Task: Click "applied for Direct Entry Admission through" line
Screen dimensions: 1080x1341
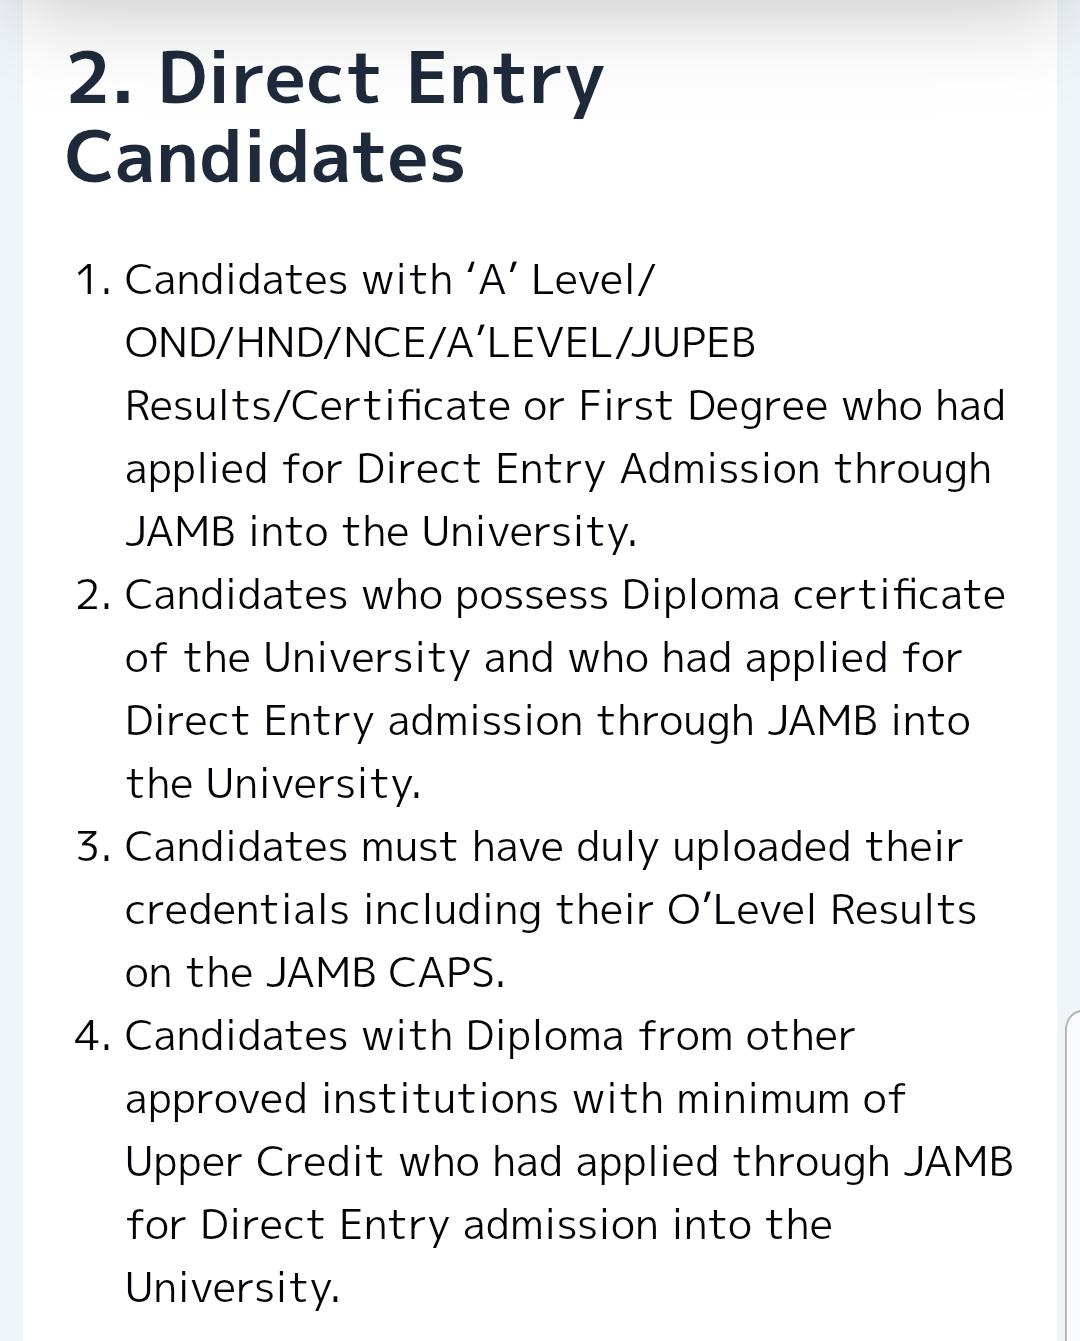Action: tap(557, 469)
